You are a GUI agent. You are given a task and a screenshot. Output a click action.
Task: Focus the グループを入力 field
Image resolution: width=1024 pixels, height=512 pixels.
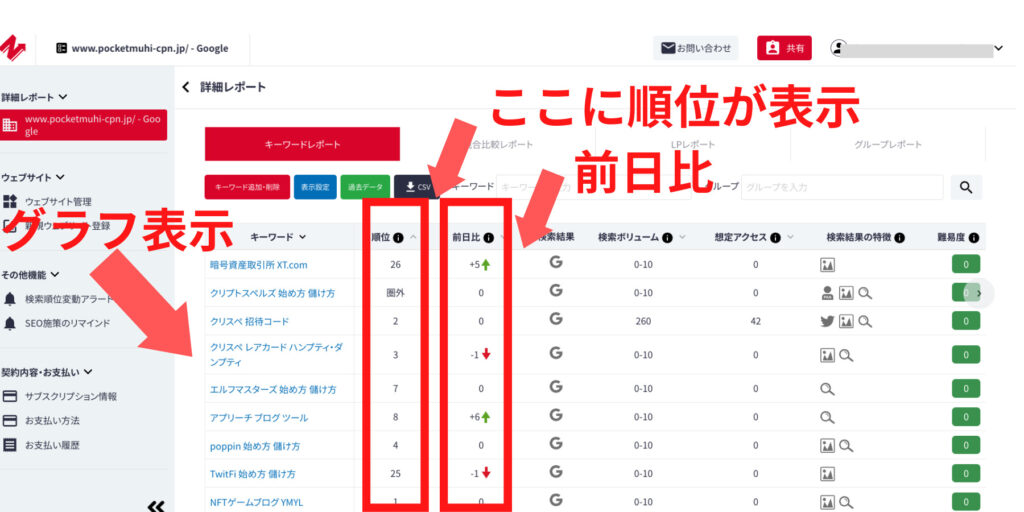pos(842,187)
